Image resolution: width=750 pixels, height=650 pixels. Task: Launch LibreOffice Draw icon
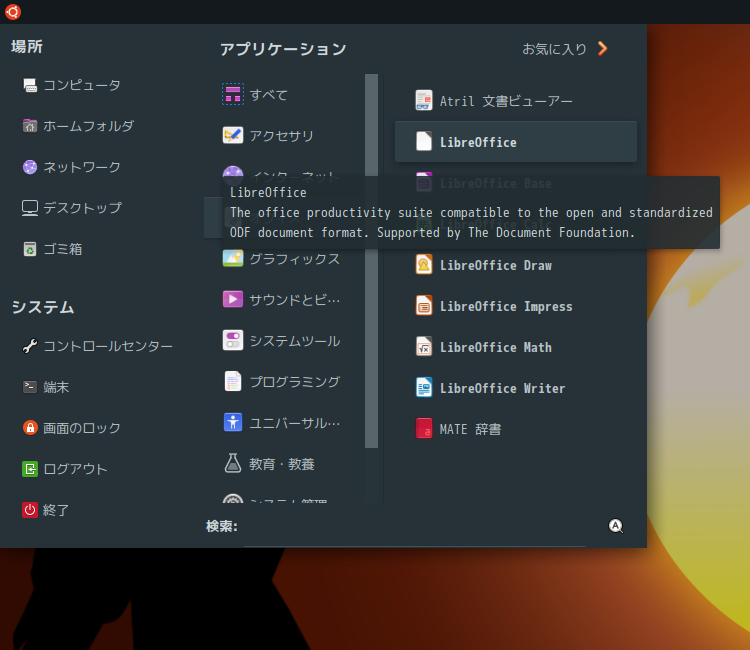click(424, 264)
